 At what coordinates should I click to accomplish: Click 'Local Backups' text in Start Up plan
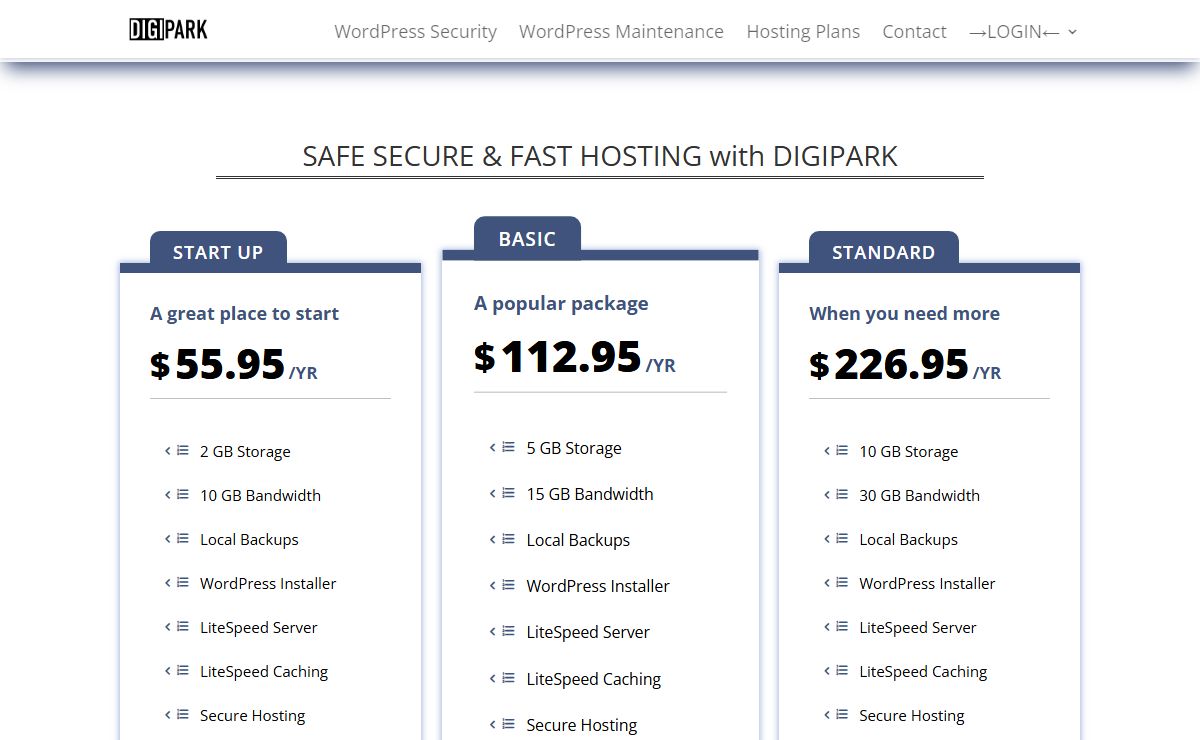249,539
